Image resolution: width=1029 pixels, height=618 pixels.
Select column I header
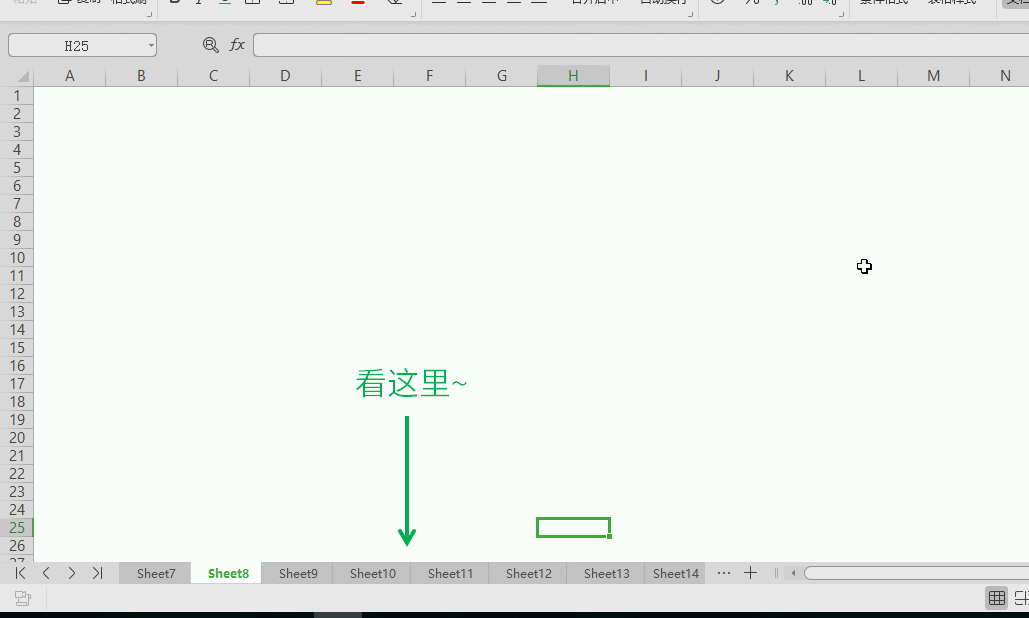(x=646, y=76)
